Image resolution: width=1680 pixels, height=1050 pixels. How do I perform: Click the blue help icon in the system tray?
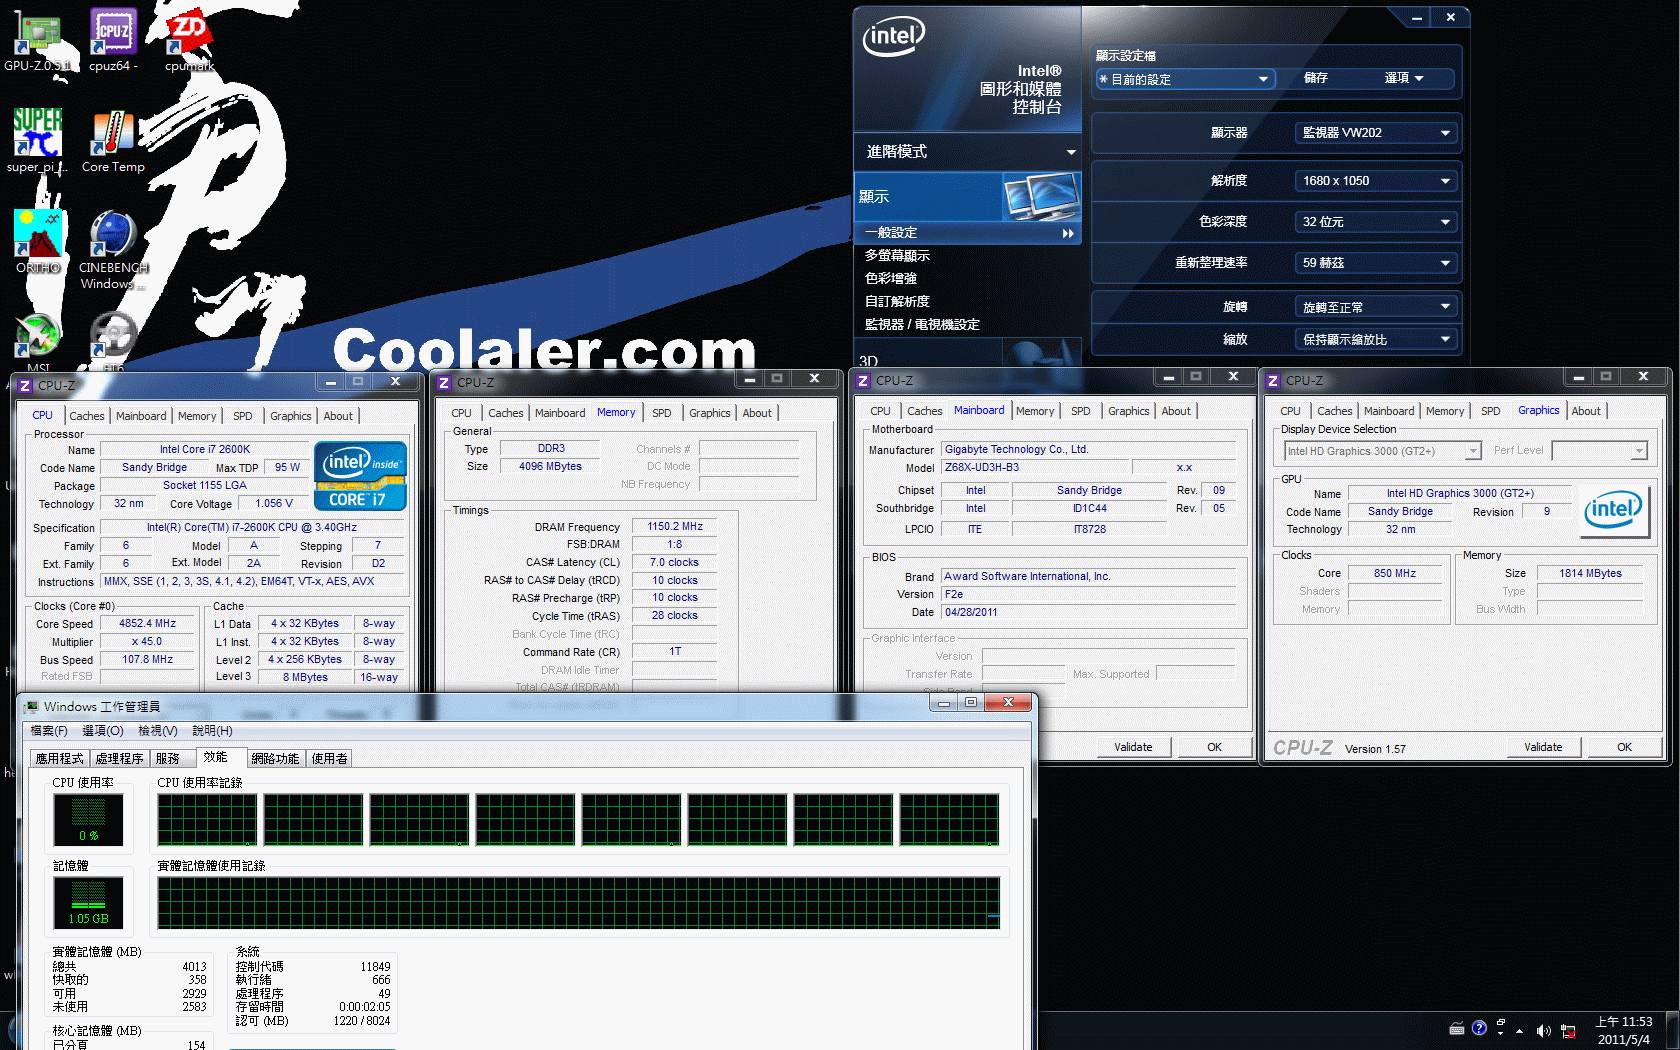click(x=1479, y=1028)
